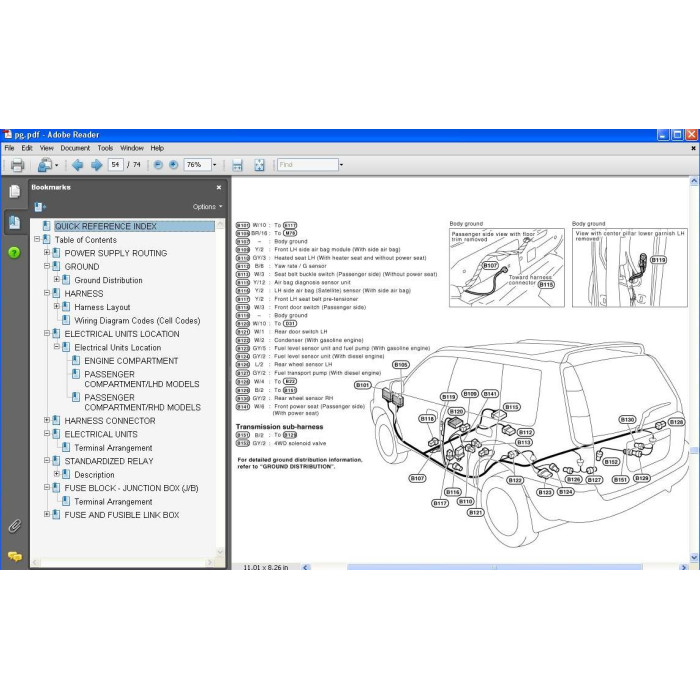Click the document scroll right arrow

(x=683, y=567)
